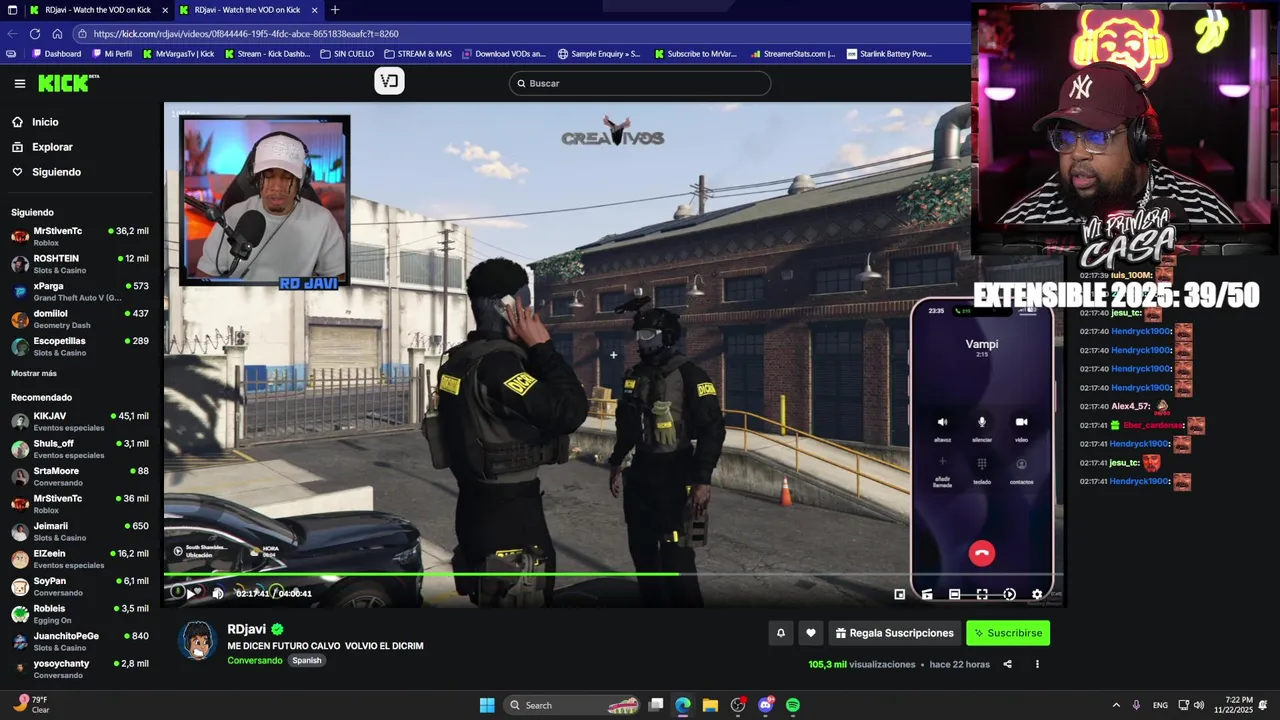Click the notification bell for RDjavi
The width and height of the screenshot is (1280, 720).
tap(781, 633)
